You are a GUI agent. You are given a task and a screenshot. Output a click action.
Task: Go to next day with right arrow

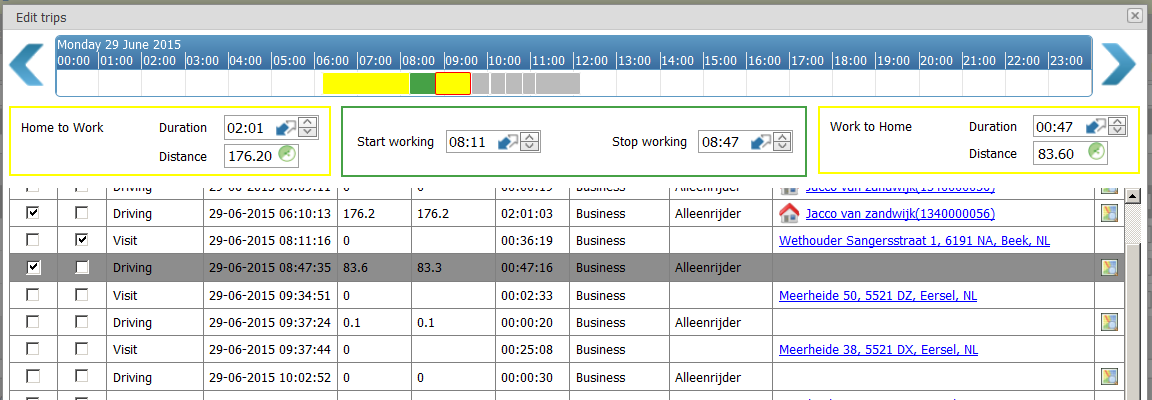tap(1118, 65)
